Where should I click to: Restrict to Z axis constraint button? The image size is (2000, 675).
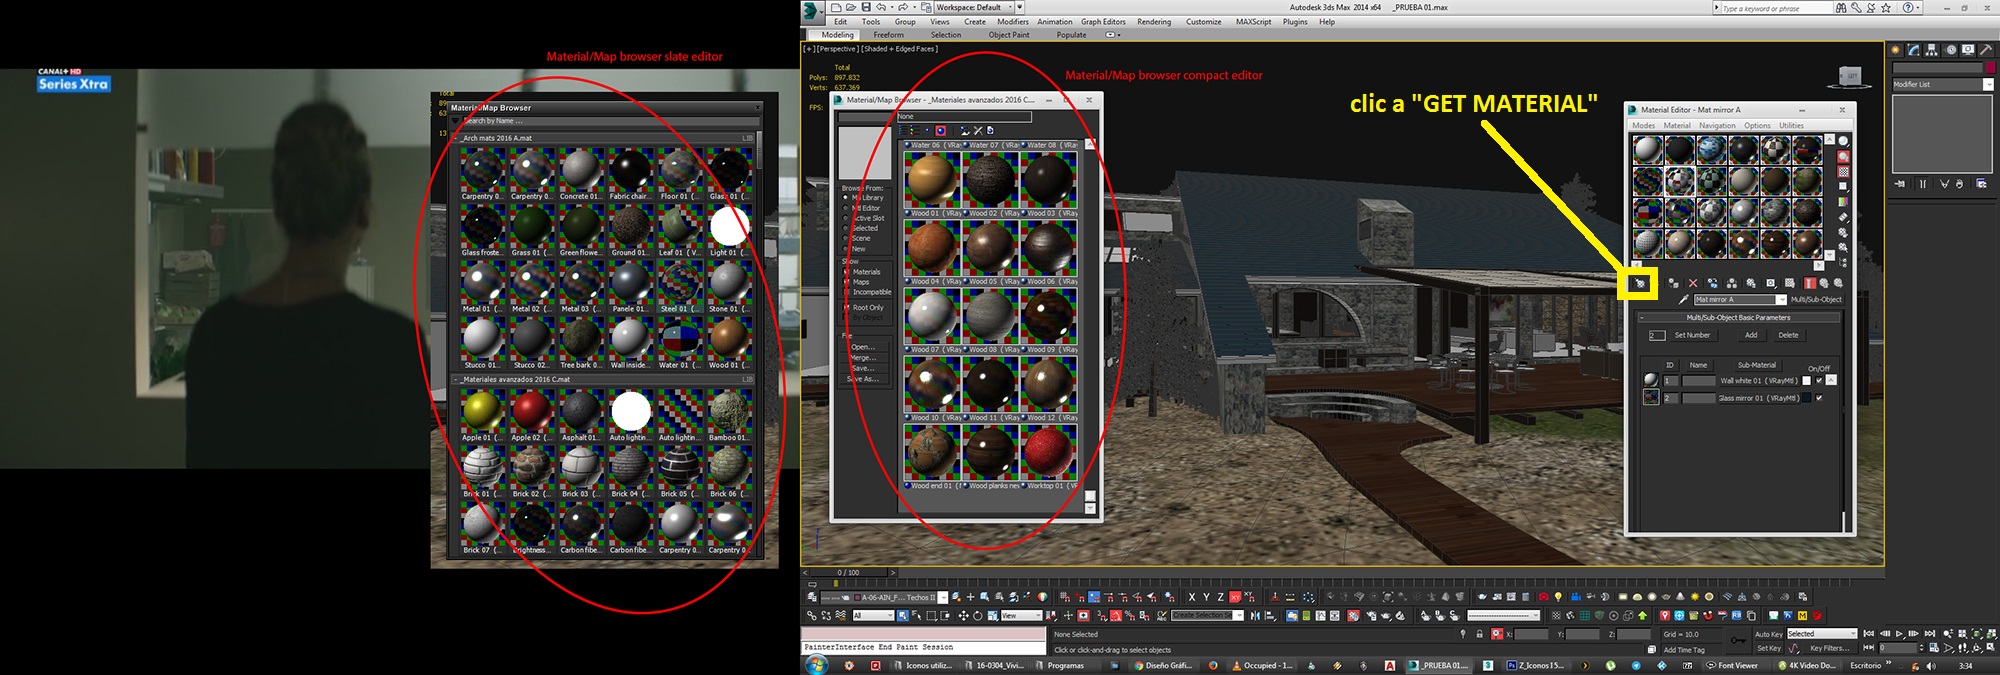coord(1220,597)
